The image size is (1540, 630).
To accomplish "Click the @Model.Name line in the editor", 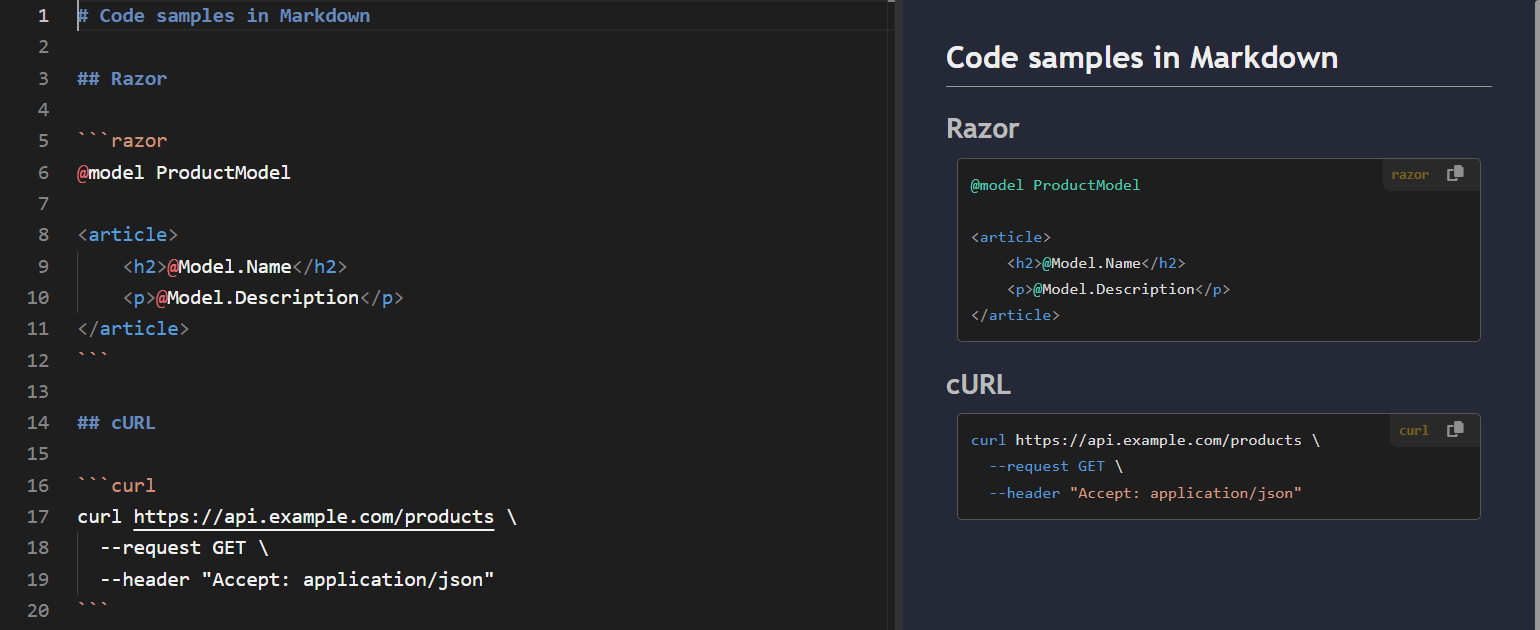I will tap(235, 266).
